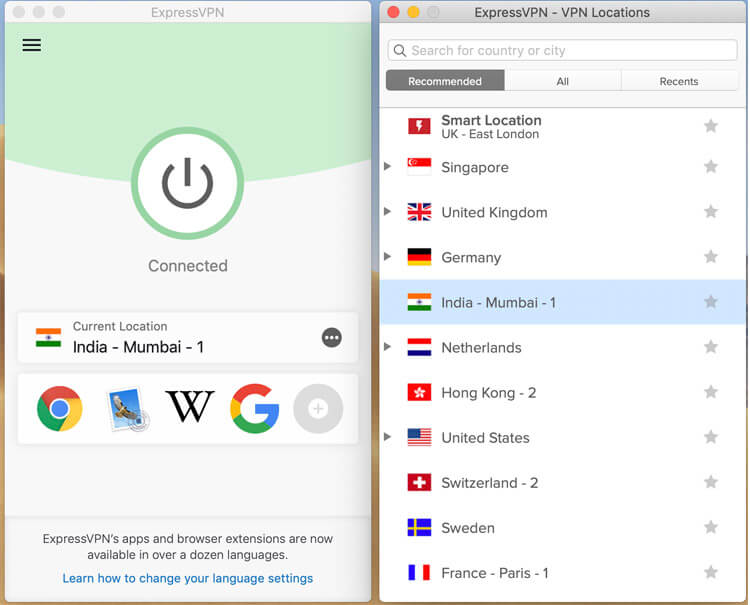750x605 pixels.
Task: Select United States in the locations list
Action: coord(562,438)
